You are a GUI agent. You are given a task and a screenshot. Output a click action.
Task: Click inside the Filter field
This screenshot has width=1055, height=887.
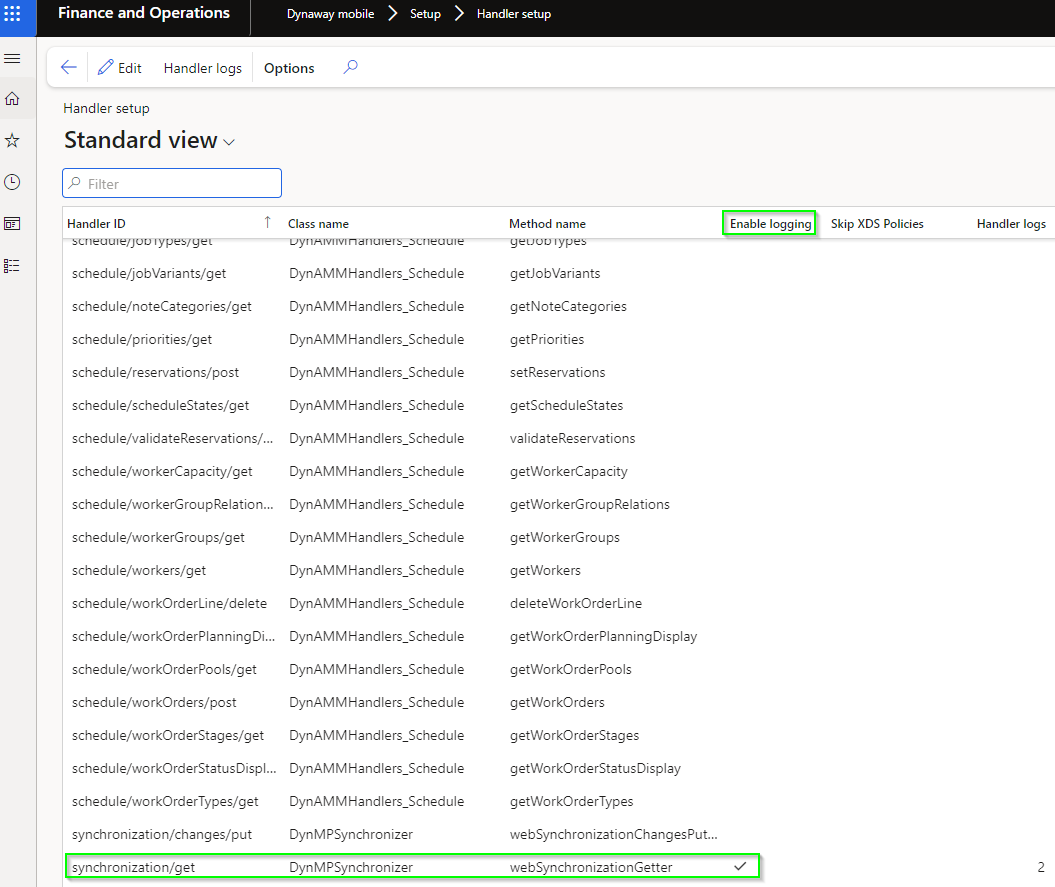coord(170,182)
